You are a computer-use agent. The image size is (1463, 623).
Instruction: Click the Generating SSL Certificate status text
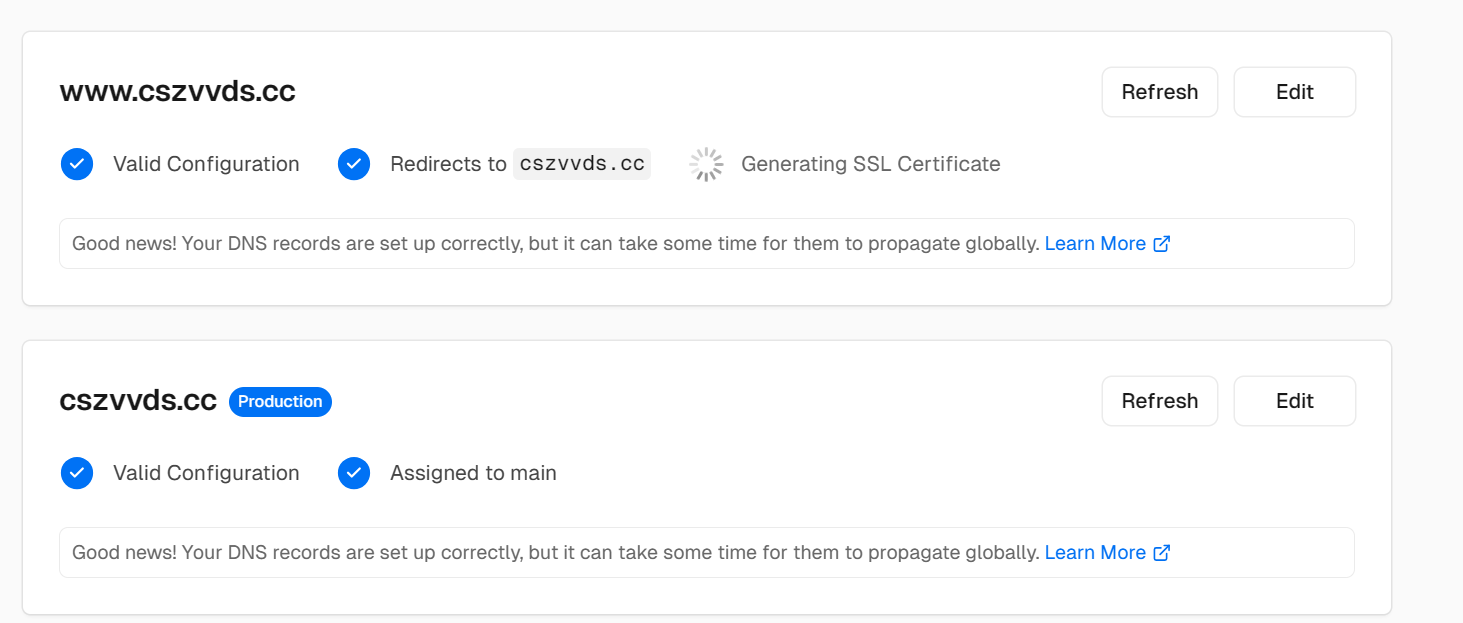870,164
